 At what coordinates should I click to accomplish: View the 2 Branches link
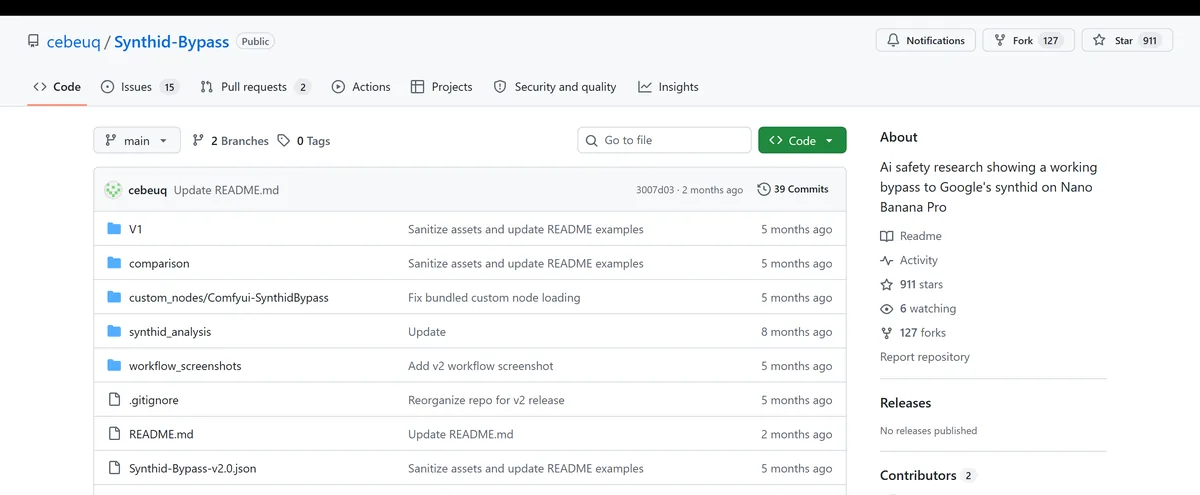[x=230, y=141]
